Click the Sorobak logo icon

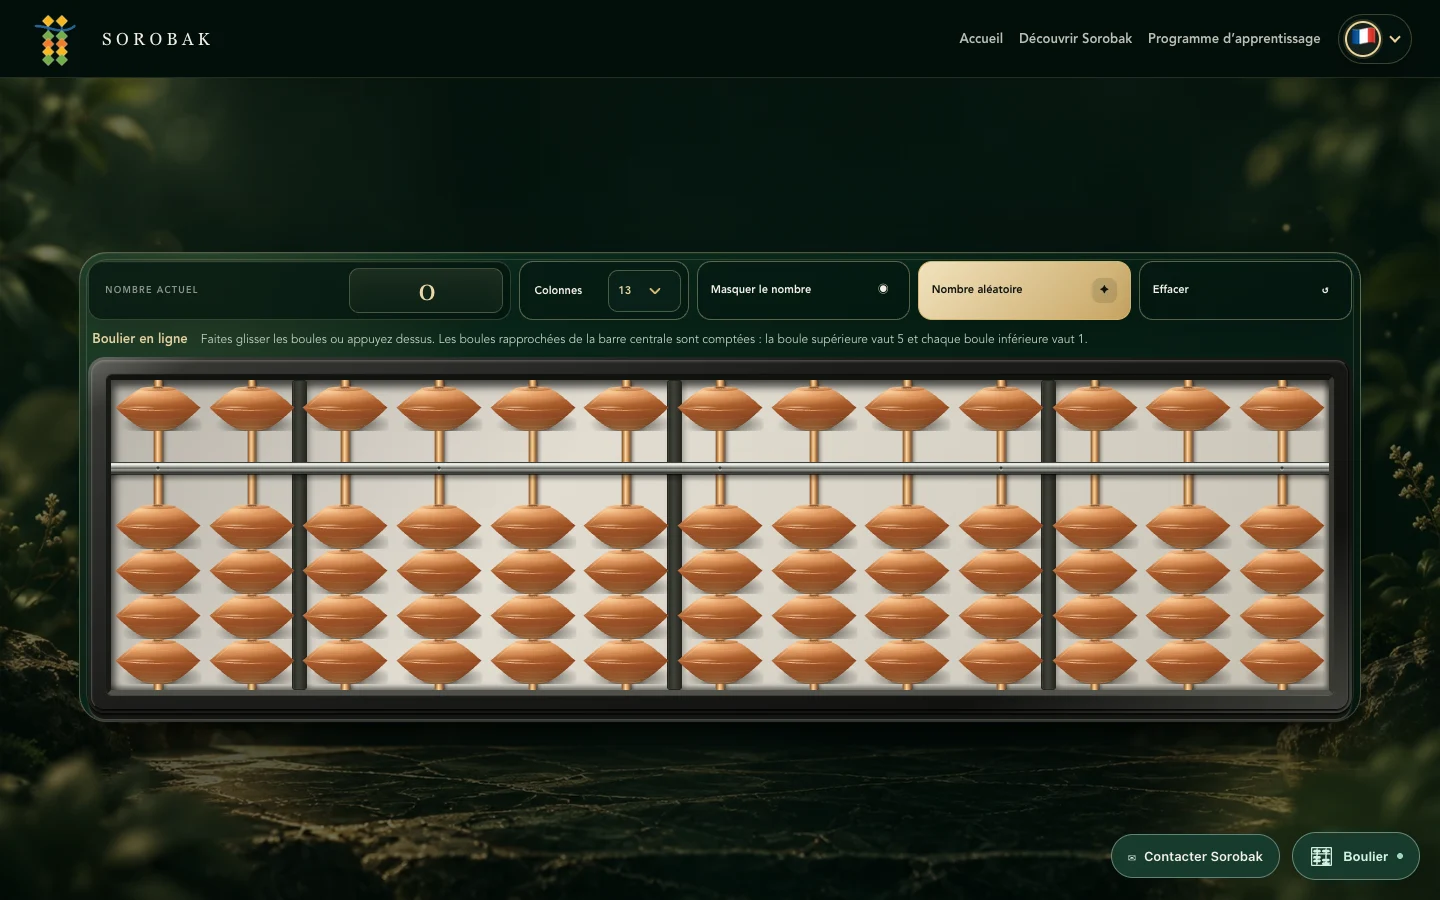point(55,40)
